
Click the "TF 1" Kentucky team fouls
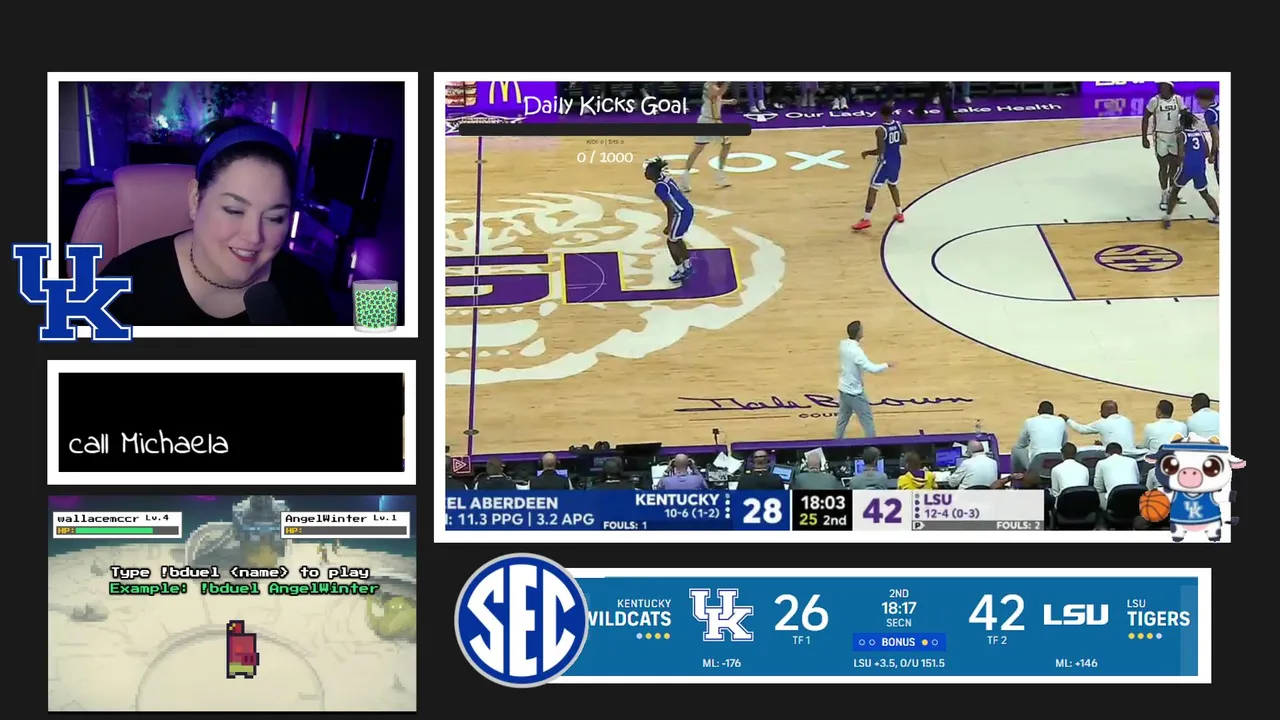pyautogui.click(x=801, y=641)
